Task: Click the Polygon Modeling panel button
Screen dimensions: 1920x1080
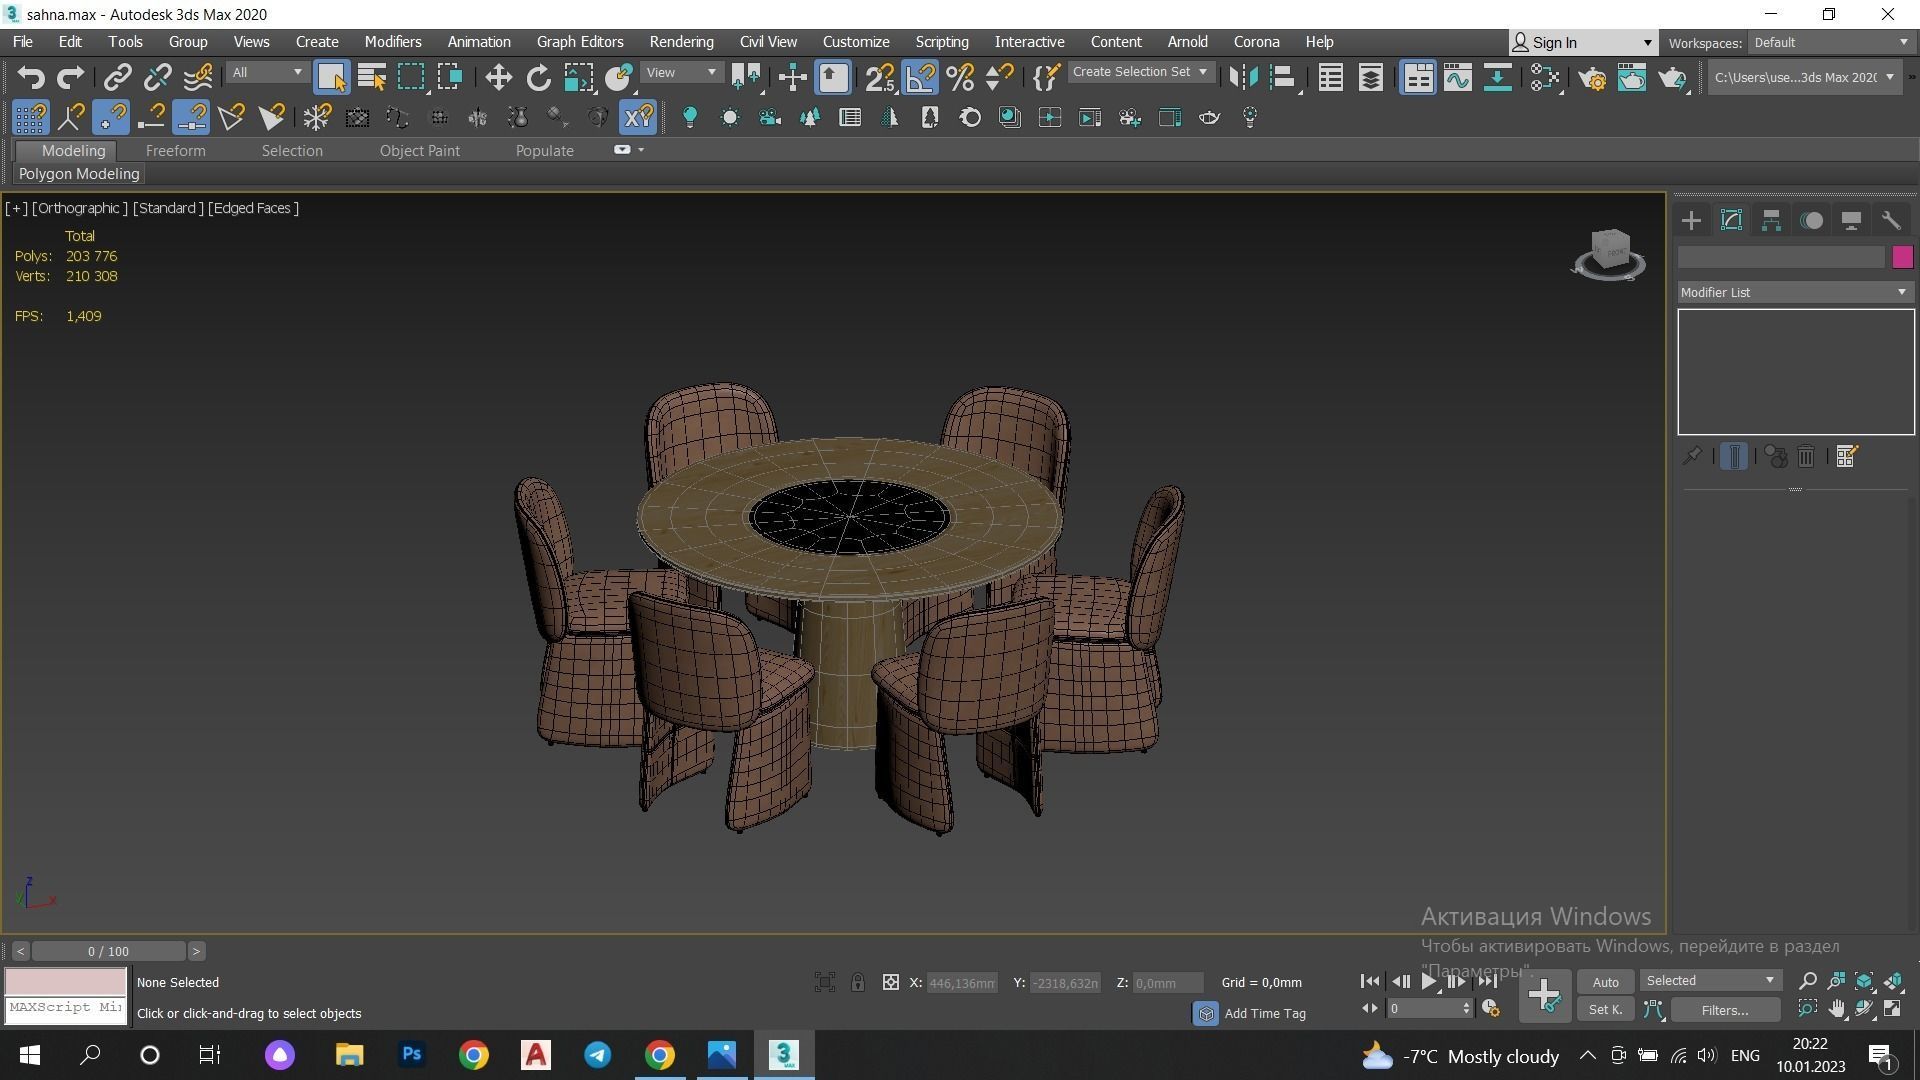Action: pos(78,174)
